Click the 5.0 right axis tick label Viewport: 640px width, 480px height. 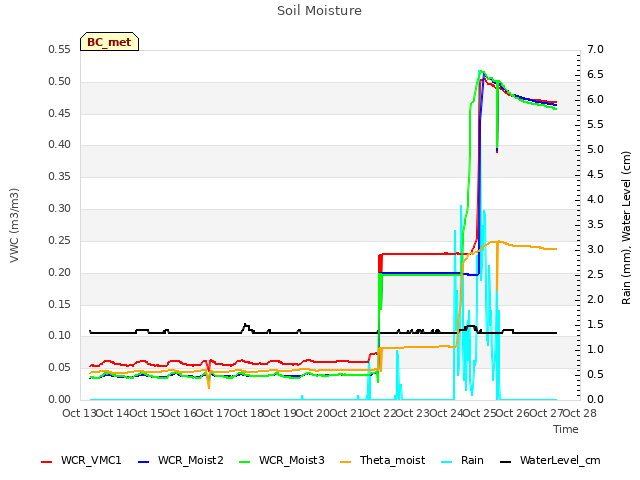click(x=596, y=149)
